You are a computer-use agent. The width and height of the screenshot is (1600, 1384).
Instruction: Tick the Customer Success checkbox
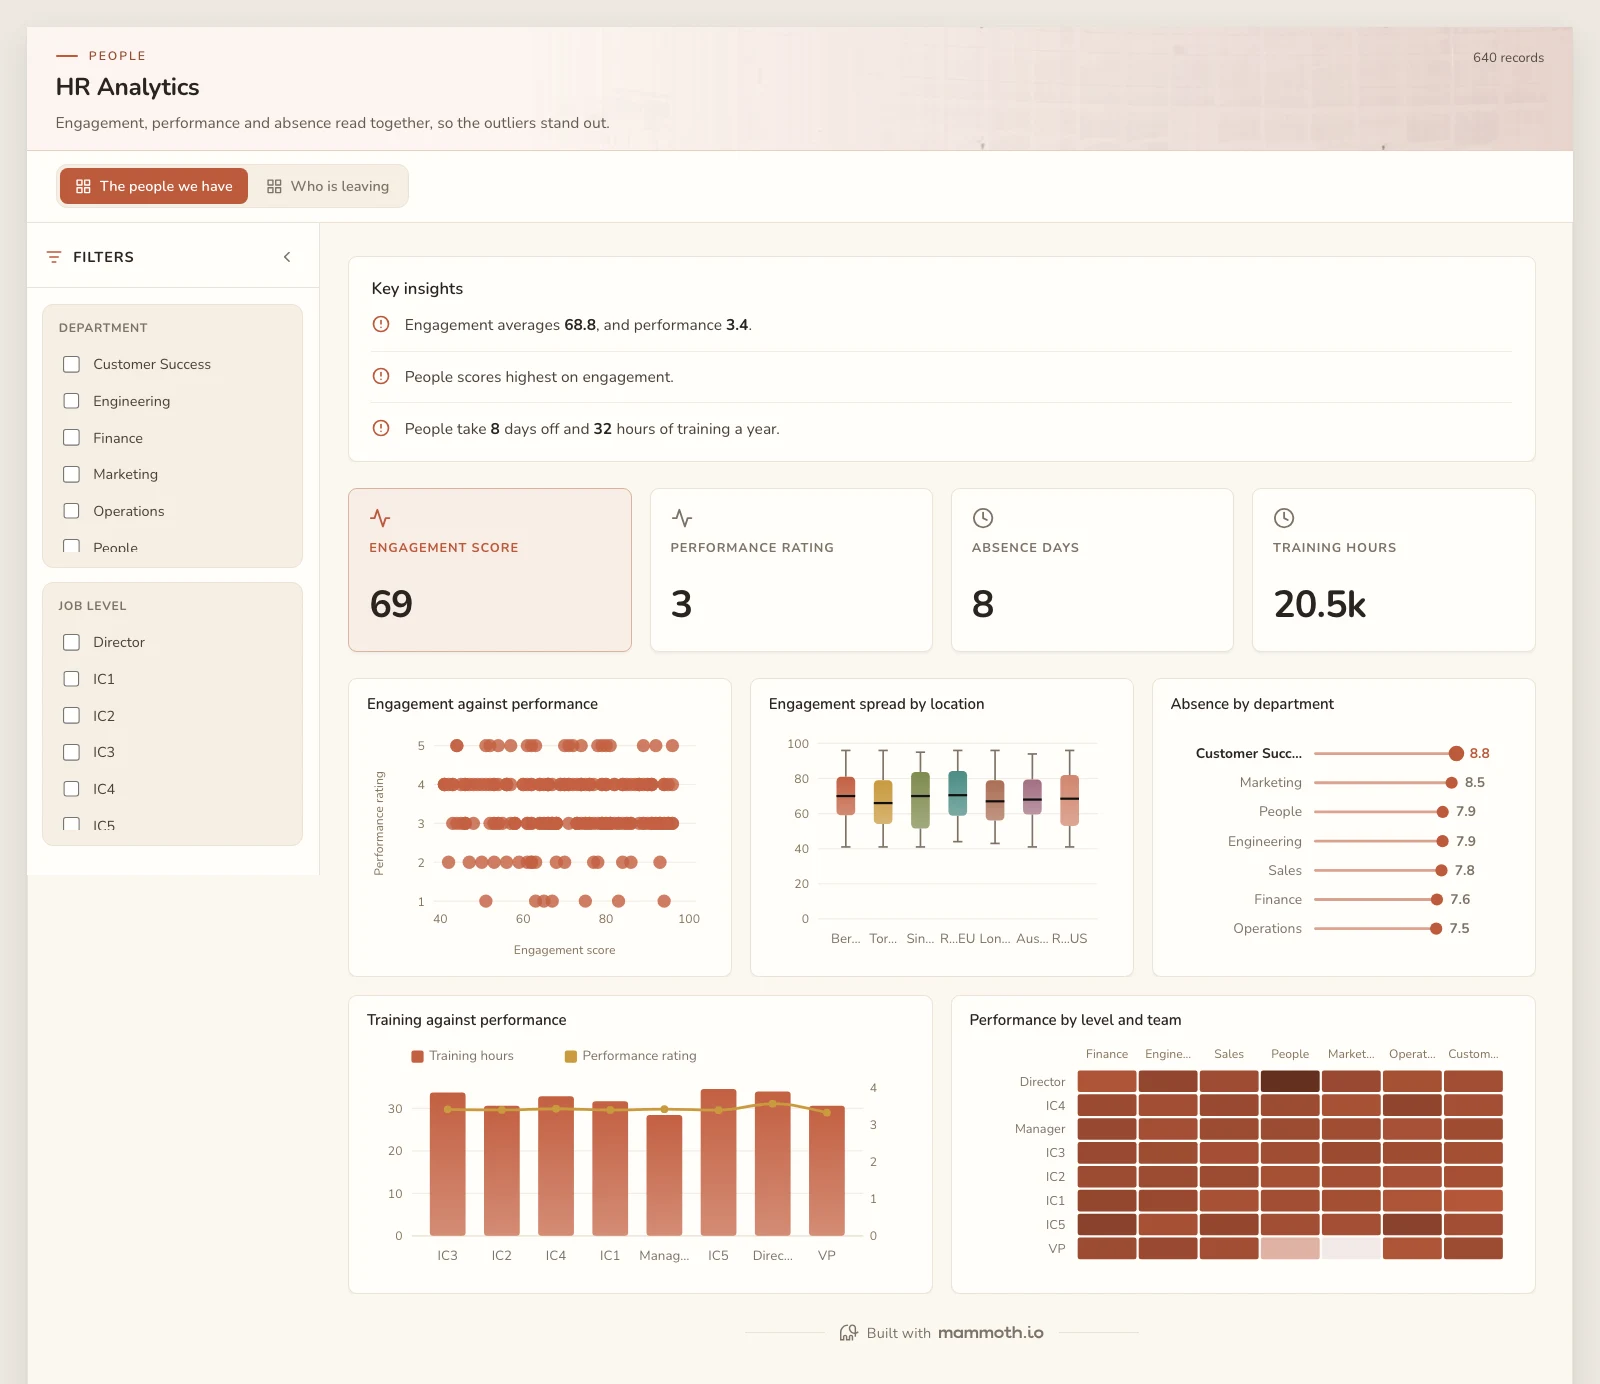tap(71, 364)
